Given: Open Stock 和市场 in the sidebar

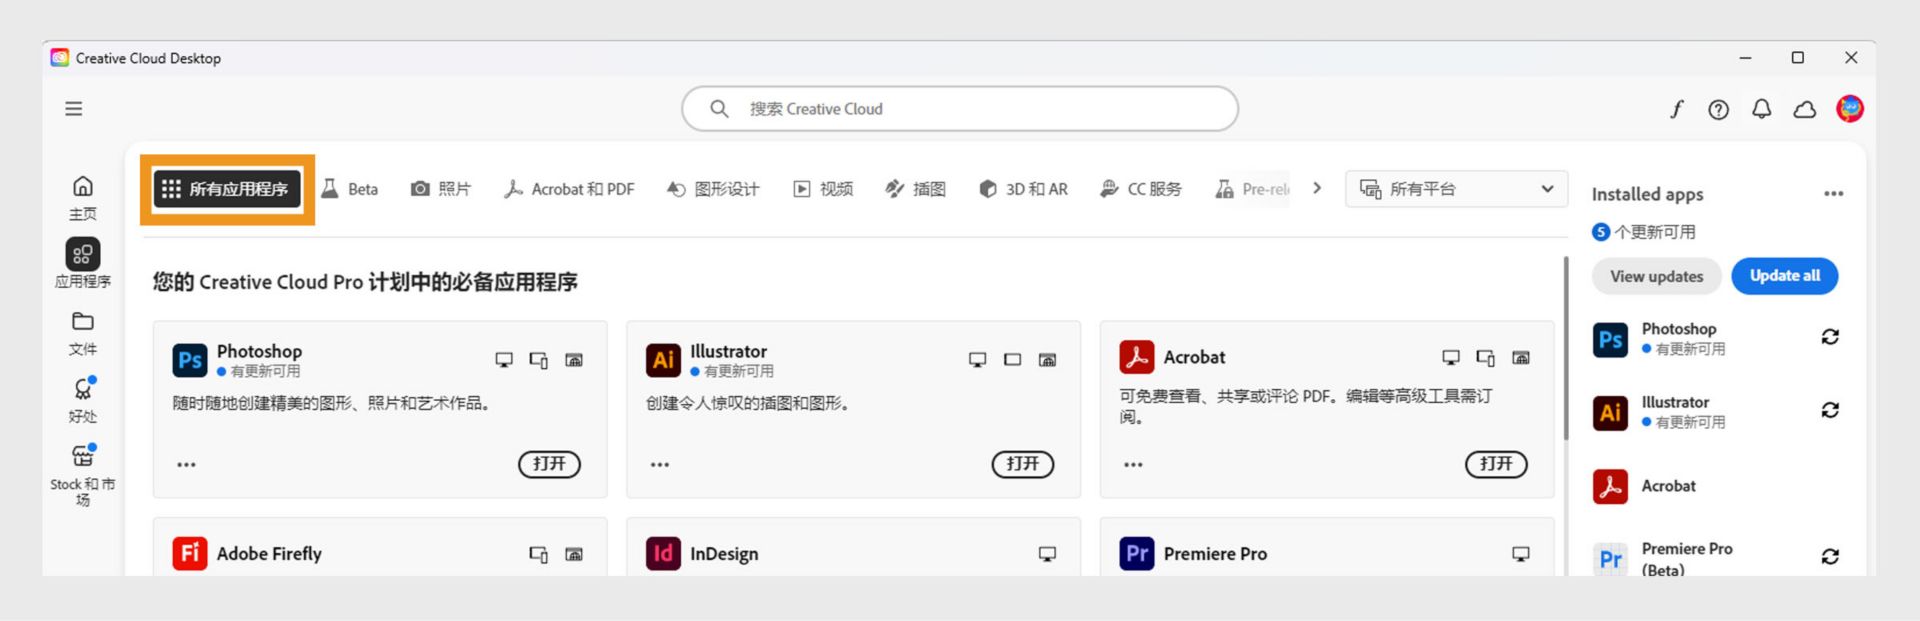Looking at the screenshot, I should tap(83, 476).
